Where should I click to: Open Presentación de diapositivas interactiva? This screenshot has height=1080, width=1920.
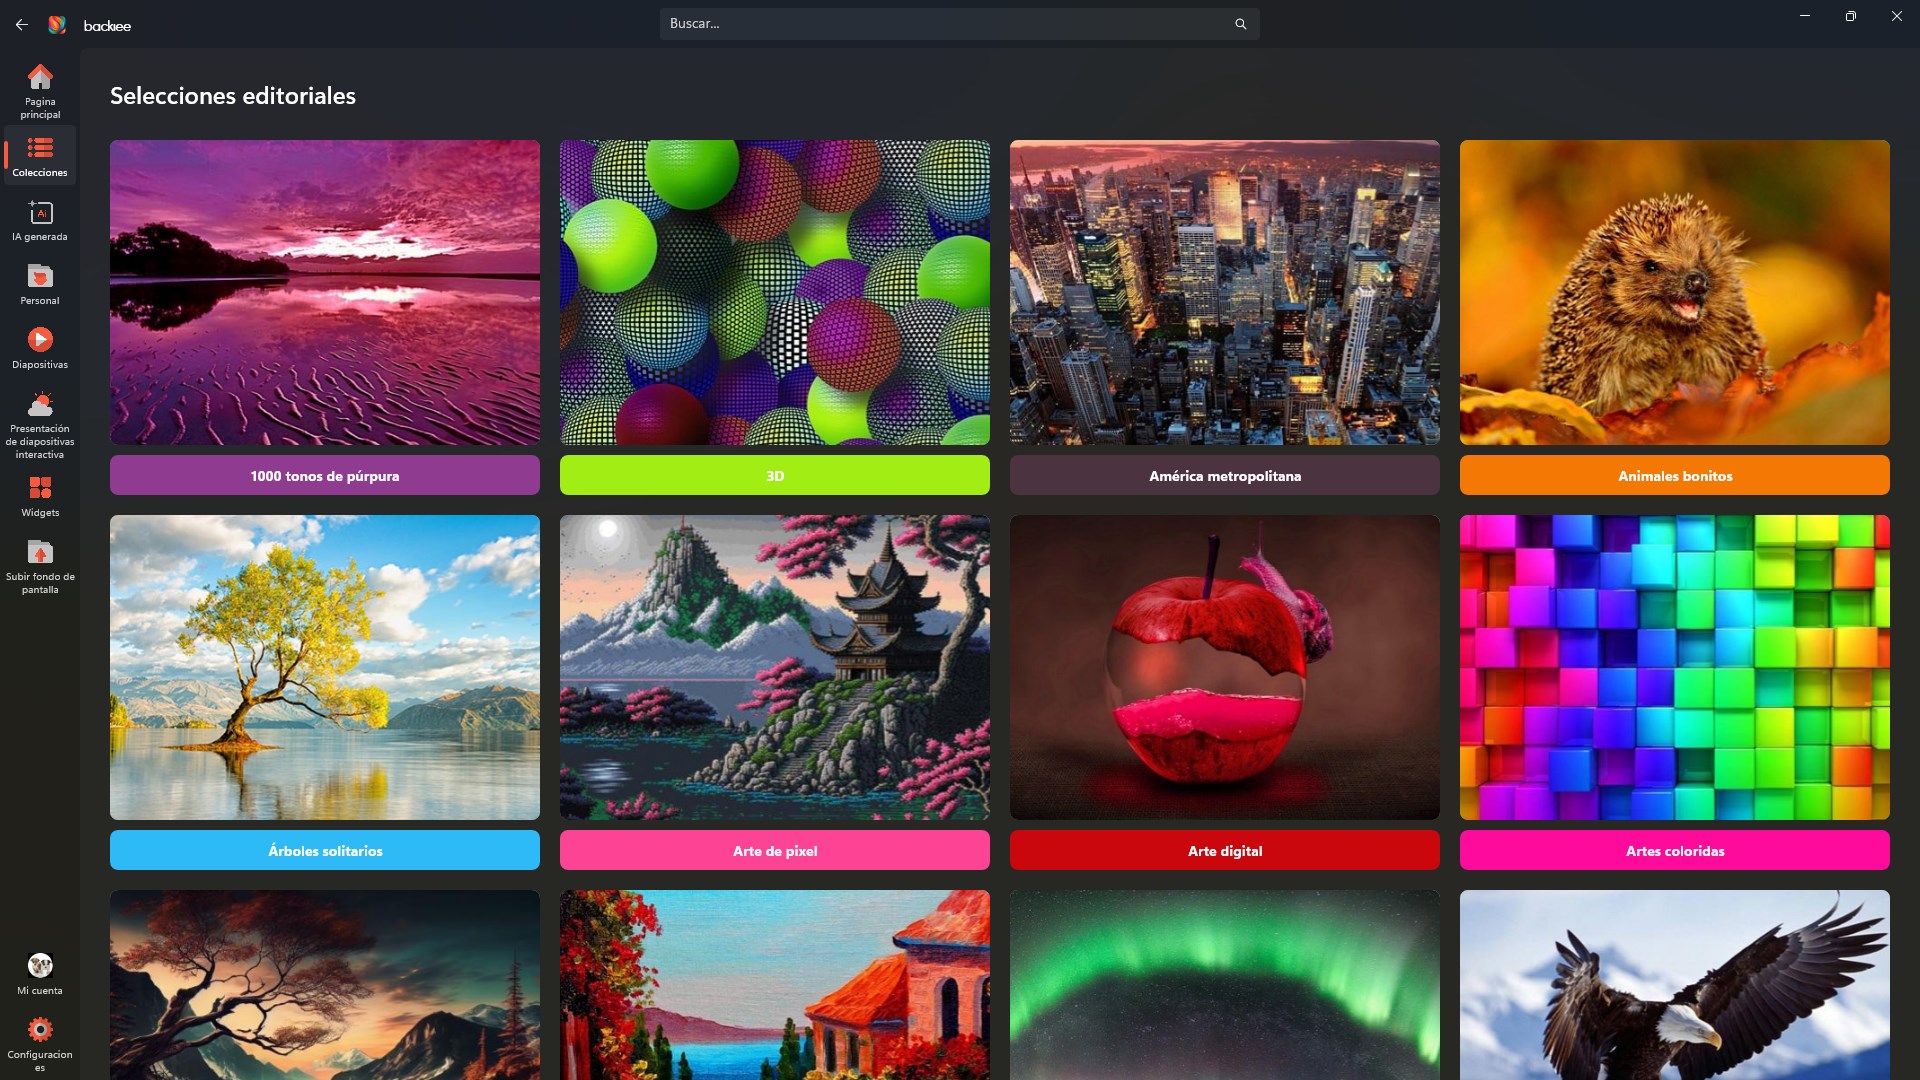[x=40, y=425]
